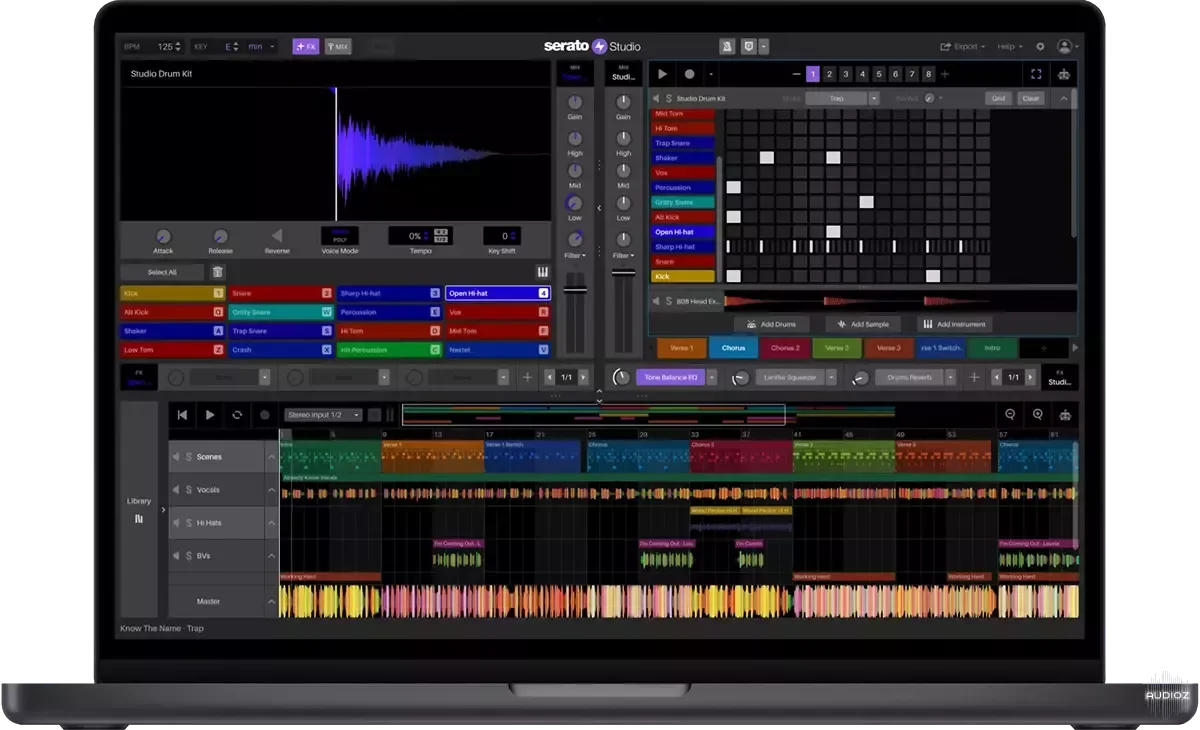
Task: Click the metronome icon in top bar
Action: (x=727, y=46)
